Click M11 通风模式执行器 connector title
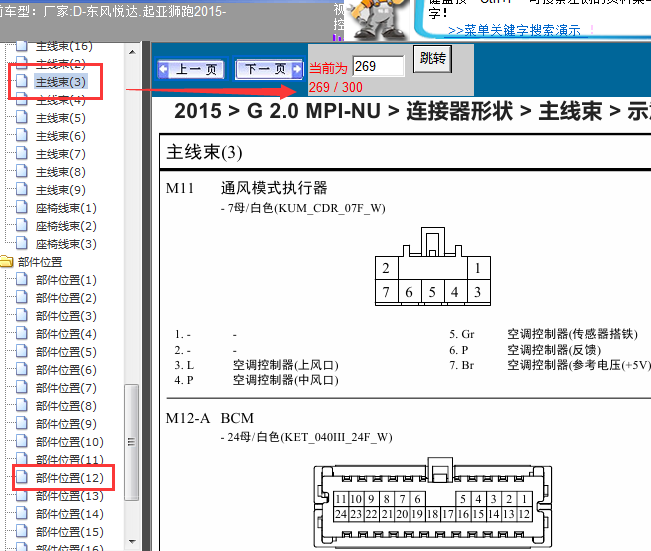Viewport: 651px width, 551px height. click(x=247, y=188)
